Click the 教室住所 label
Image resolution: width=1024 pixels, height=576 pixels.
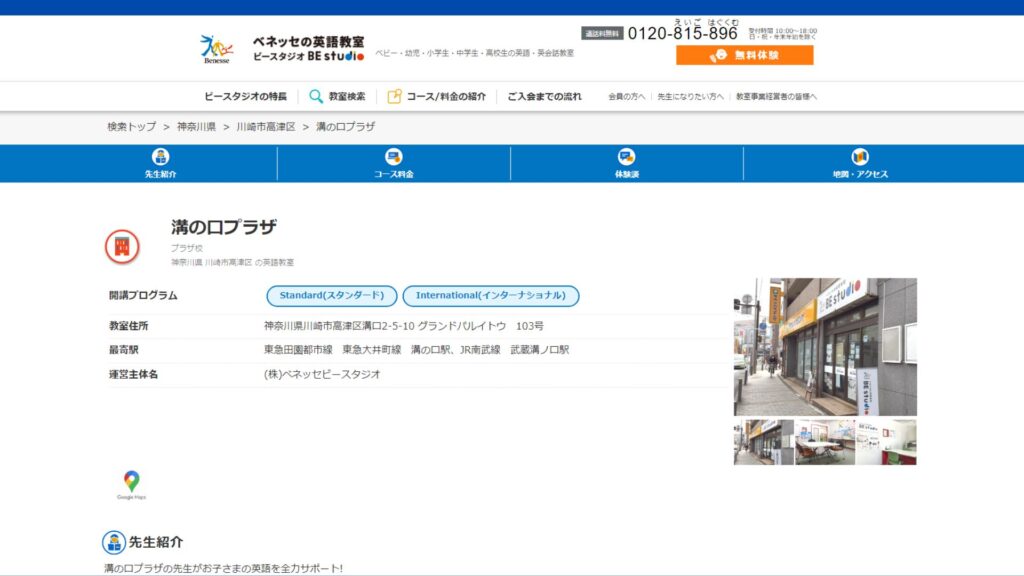click(x=128, y=326)
